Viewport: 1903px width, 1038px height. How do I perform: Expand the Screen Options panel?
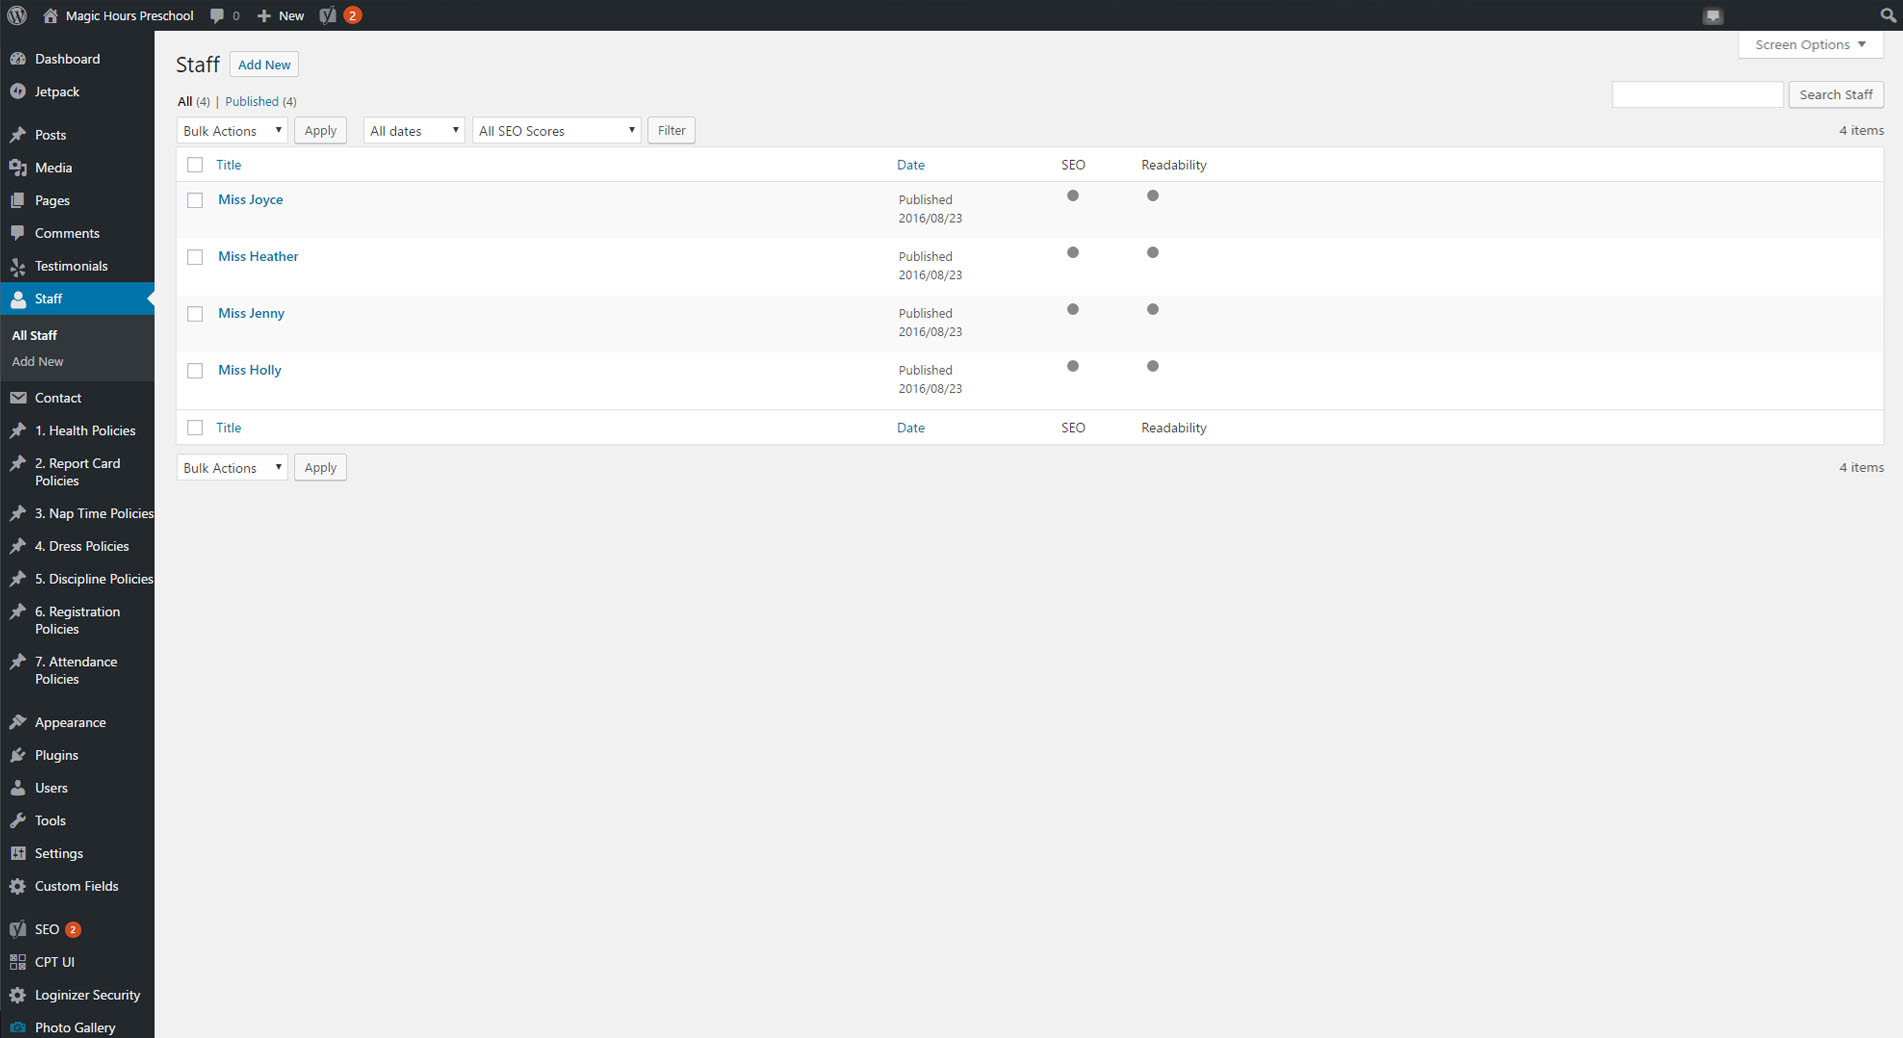tap(1809, 44)
